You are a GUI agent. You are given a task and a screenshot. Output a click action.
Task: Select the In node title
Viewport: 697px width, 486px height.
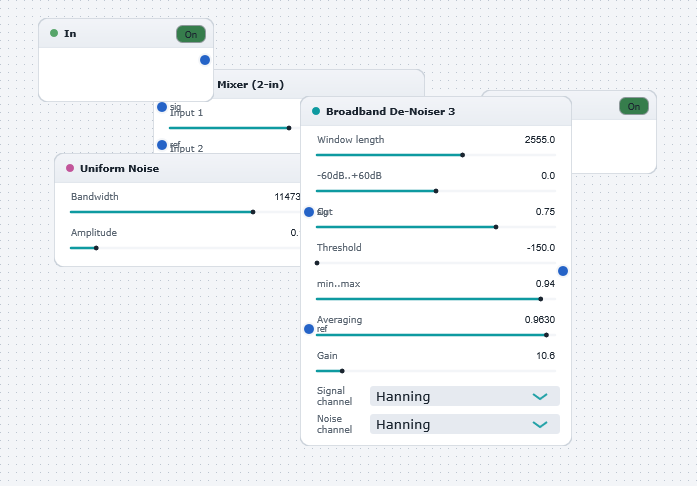click(70, 33)
